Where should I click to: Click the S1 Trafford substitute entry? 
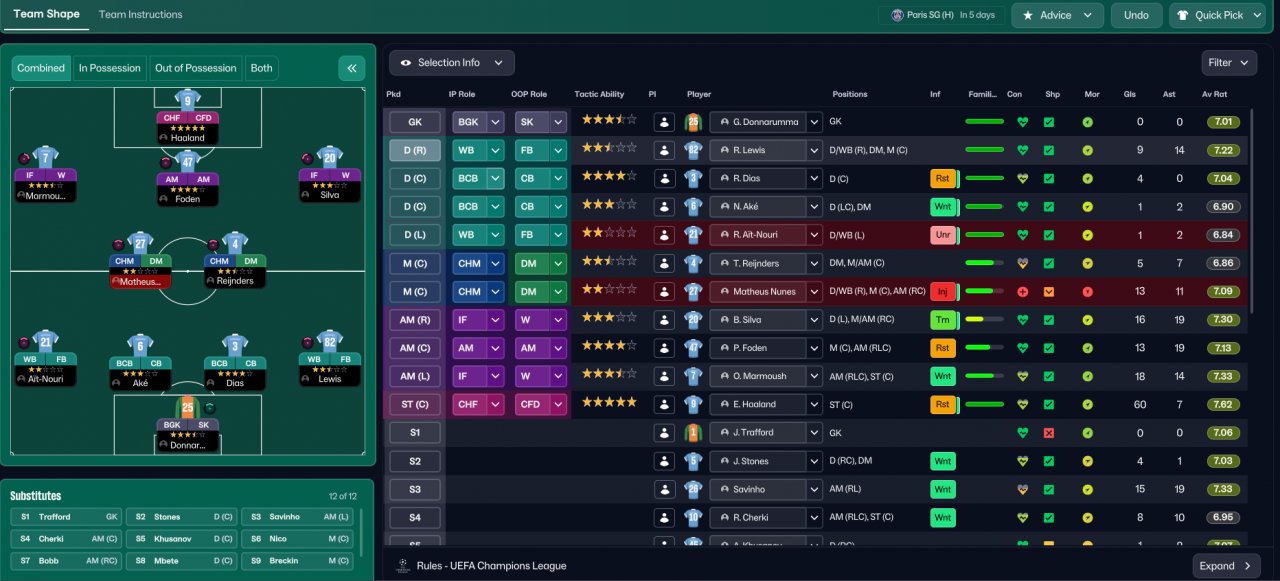tap(67, 517)
